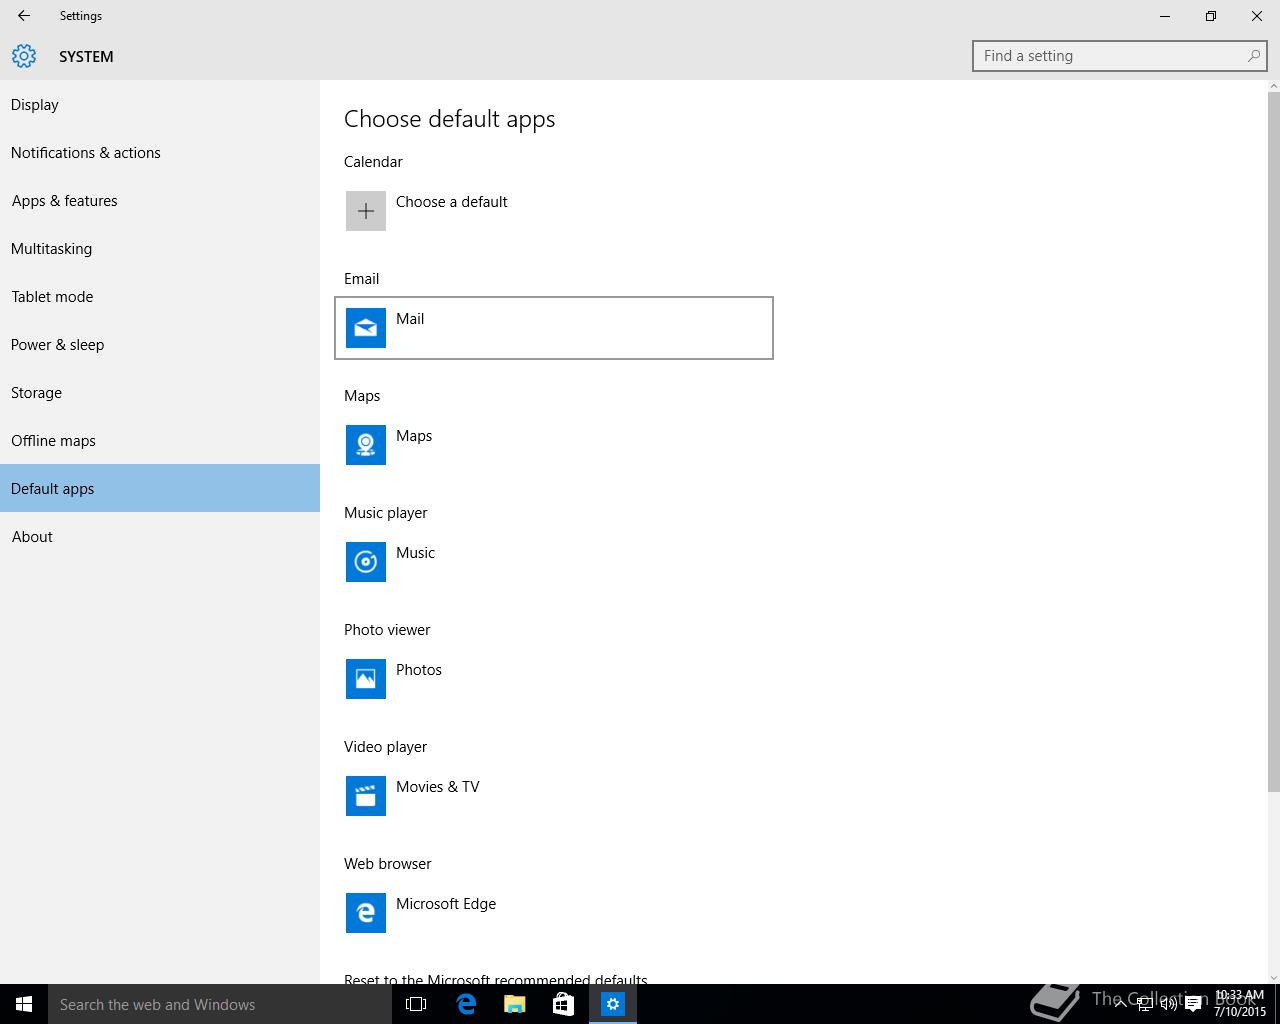Image resolution: width=1280 pixels, height=1024 pixels.
Task: Open the Store from the taskbar
Action: point(564,1004)
